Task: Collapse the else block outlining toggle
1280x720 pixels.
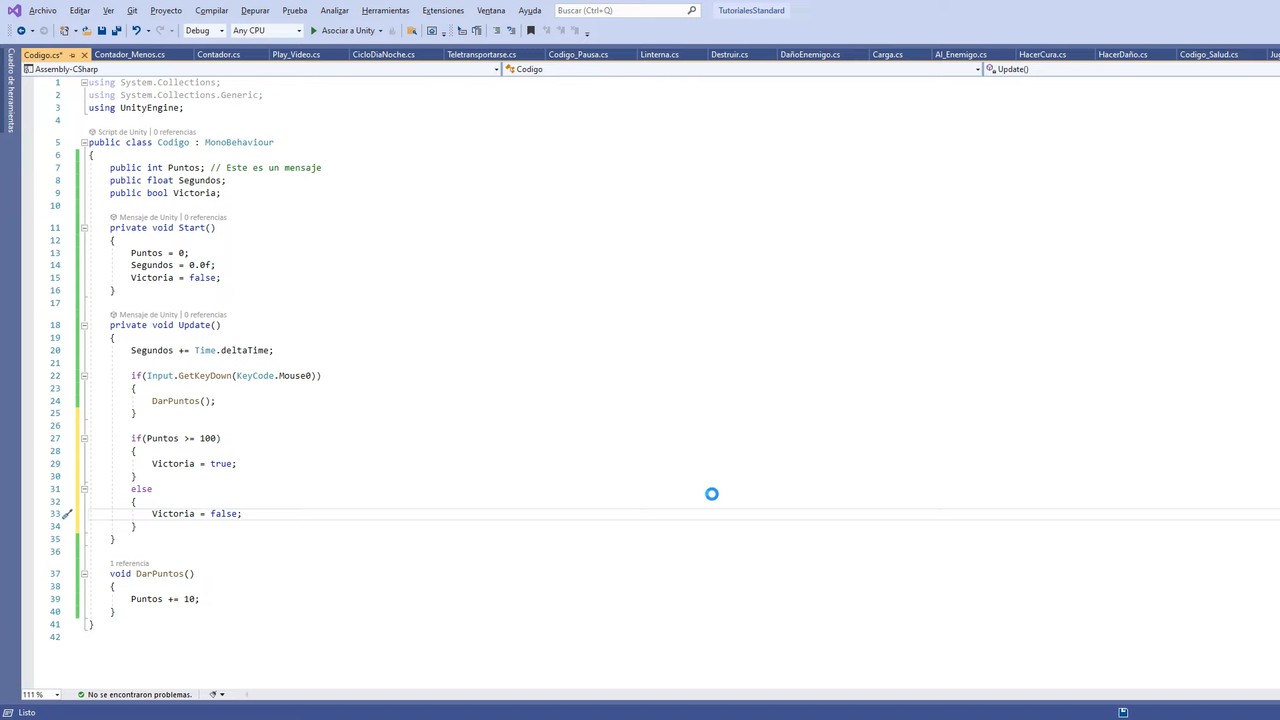Action: (84, 489)
